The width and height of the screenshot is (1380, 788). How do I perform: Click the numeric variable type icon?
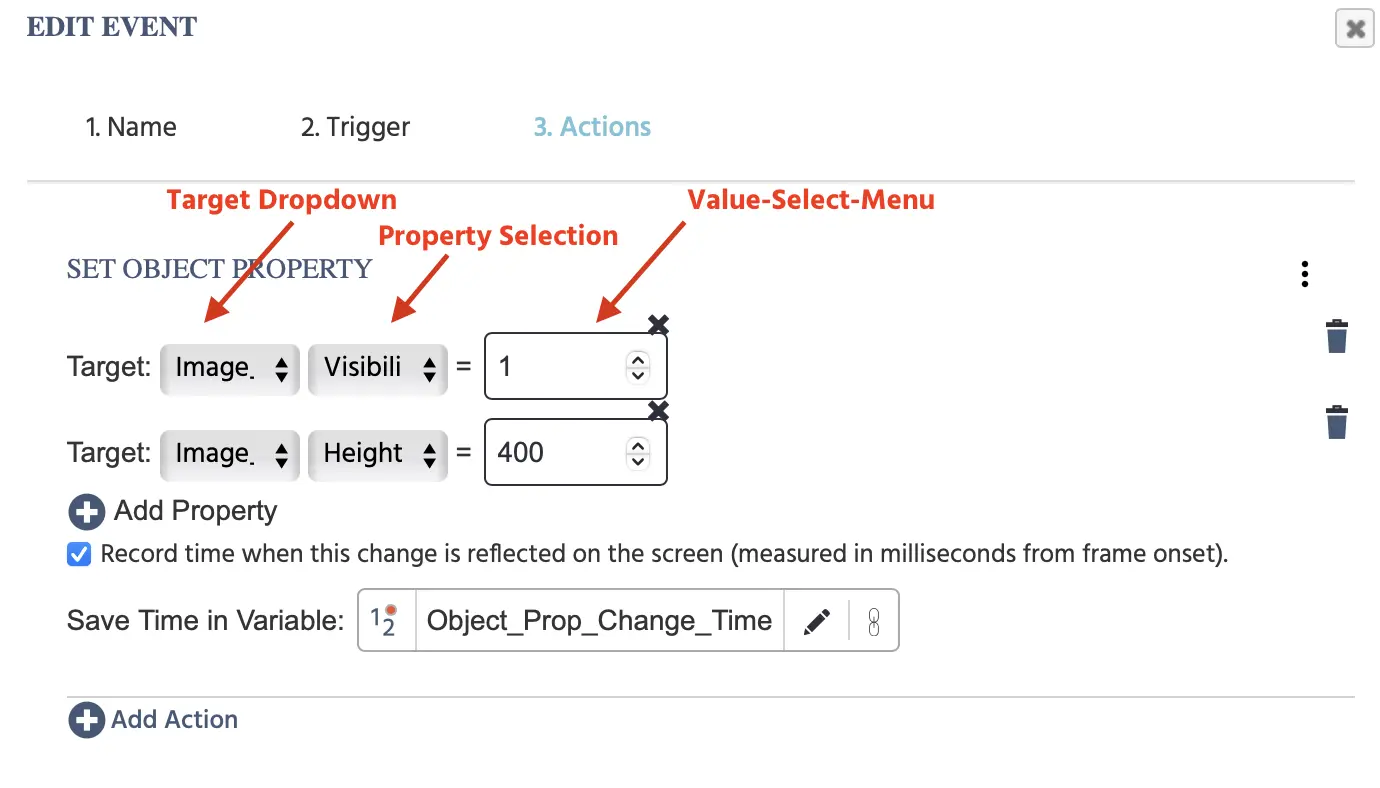point(385,621)
